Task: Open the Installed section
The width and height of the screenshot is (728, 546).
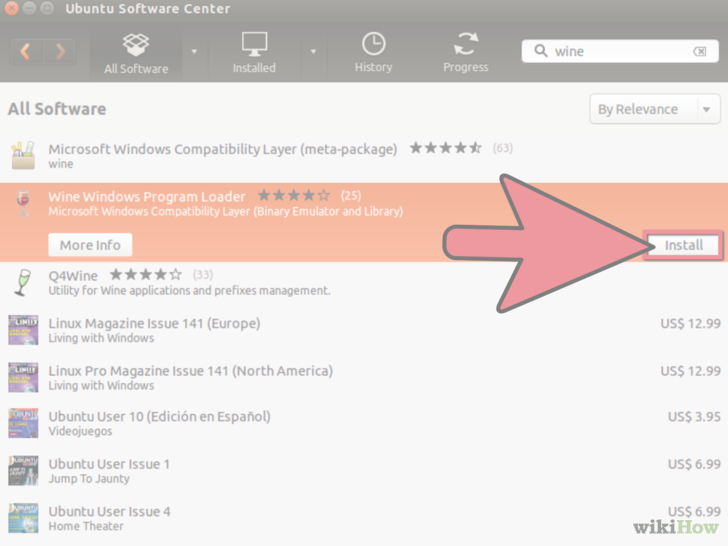Action: click(x=254, y=53)
